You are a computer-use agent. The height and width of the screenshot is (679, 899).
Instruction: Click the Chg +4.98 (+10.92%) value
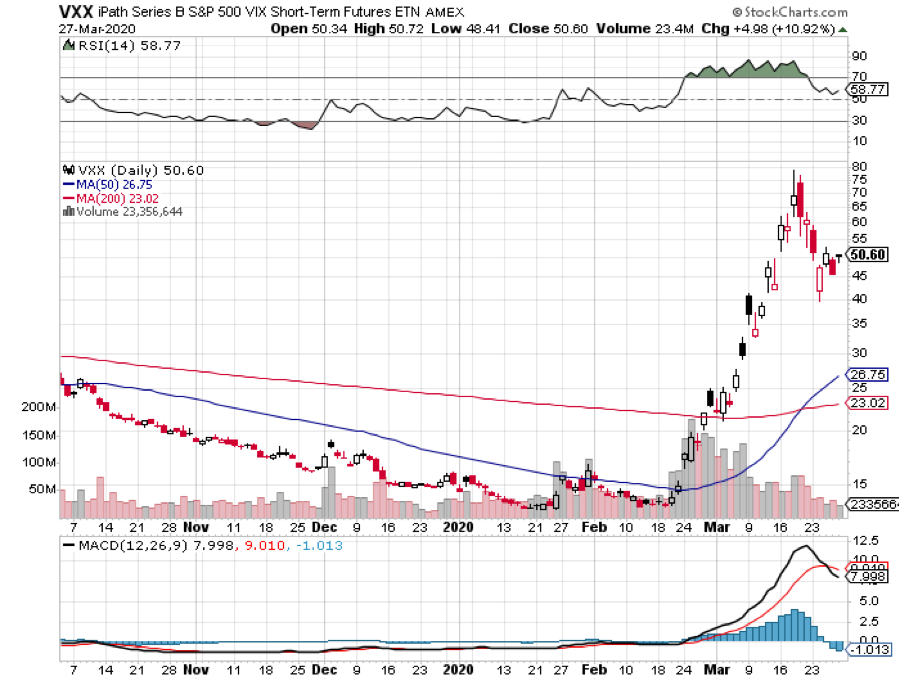(768, 29)
